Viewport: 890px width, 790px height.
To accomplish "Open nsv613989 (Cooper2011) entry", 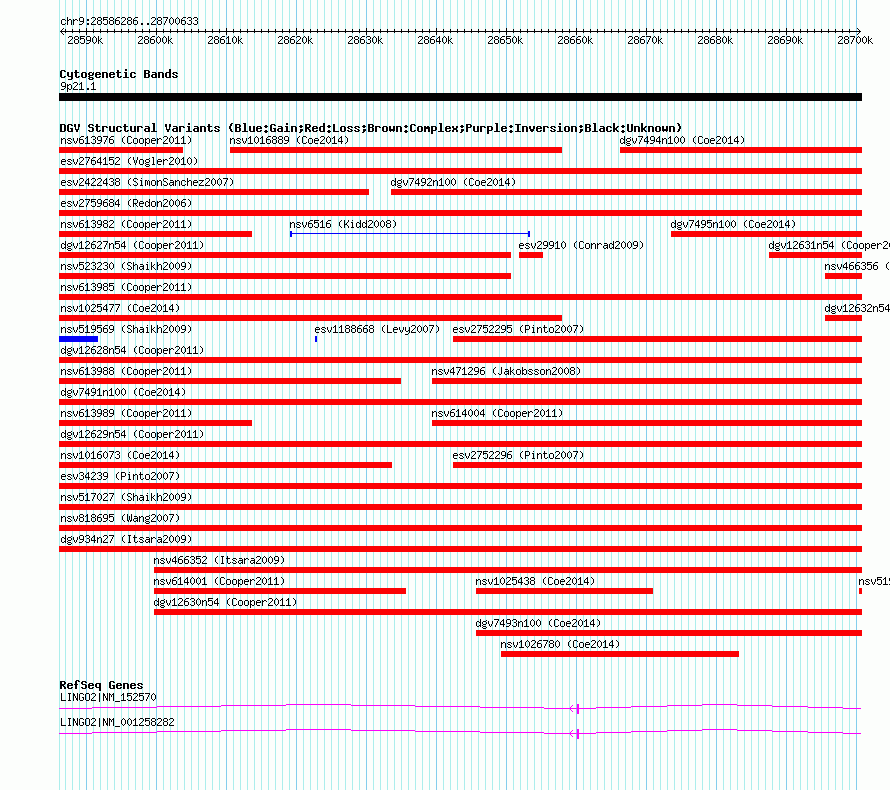I will tap(126, 413).
